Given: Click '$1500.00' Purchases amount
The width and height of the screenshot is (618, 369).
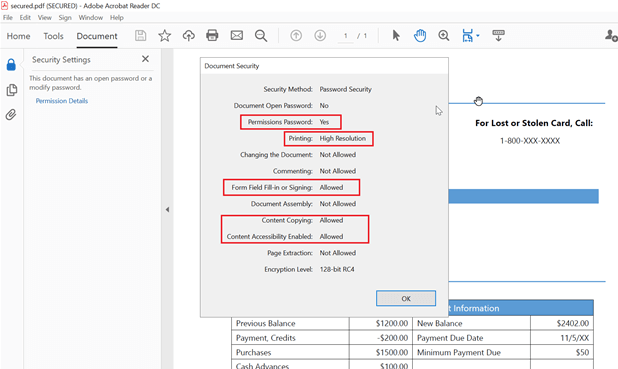Looking at the screenshot, I should (392, 352).
